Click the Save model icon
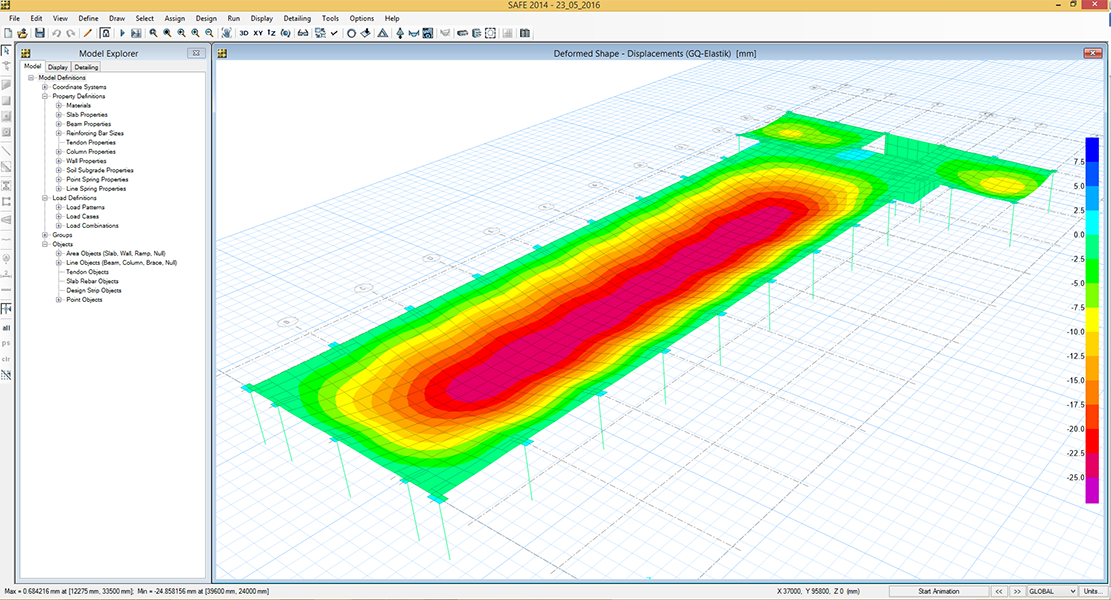 coord(39,33)
